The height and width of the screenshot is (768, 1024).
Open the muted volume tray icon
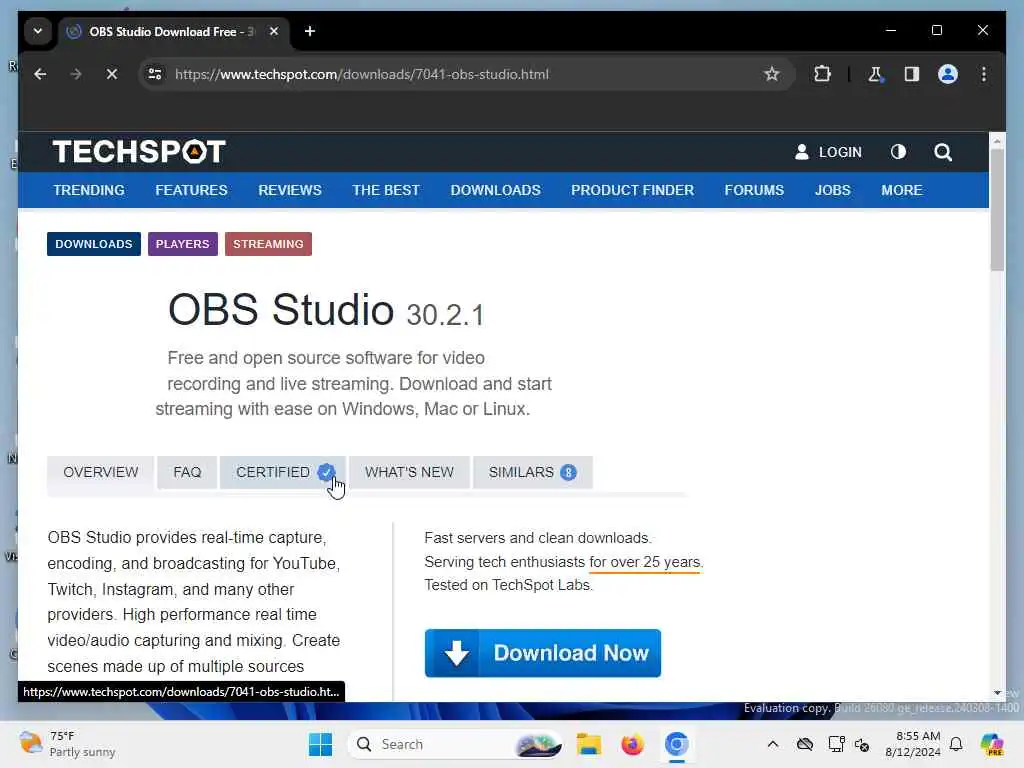[862, 744]
